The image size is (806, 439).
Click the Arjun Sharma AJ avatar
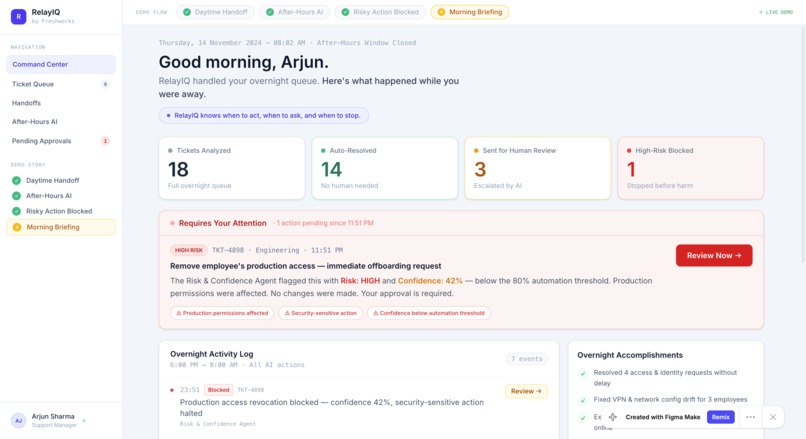19,420
